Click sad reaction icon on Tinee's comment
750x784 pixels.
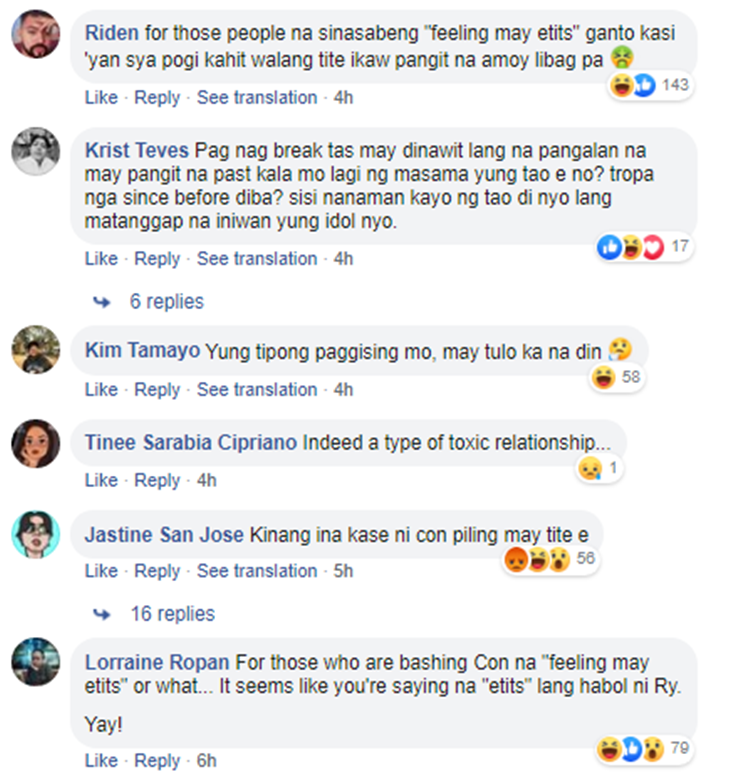(x=590, y=468)
